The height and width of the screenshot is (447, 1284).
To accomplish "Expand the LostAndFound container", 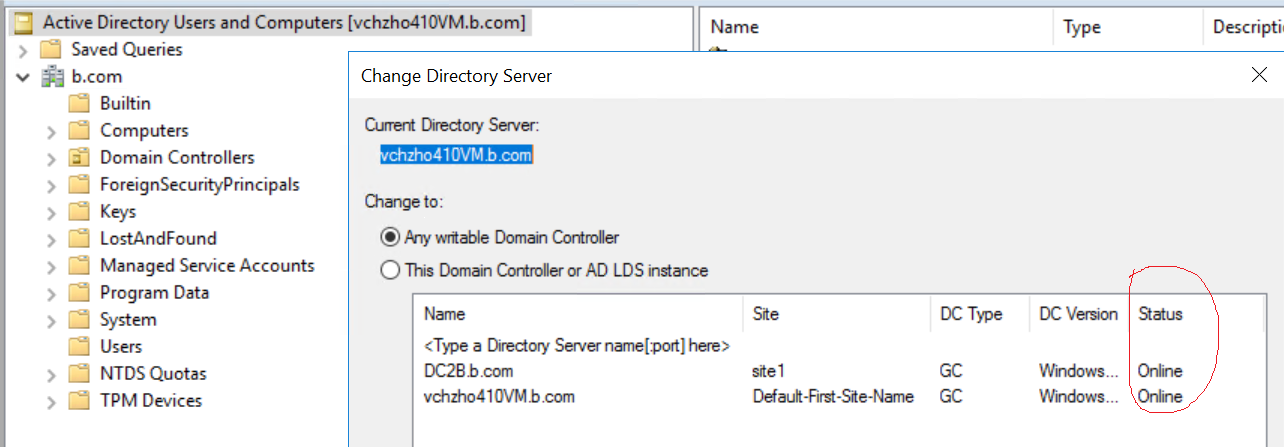I will [52, 239].
